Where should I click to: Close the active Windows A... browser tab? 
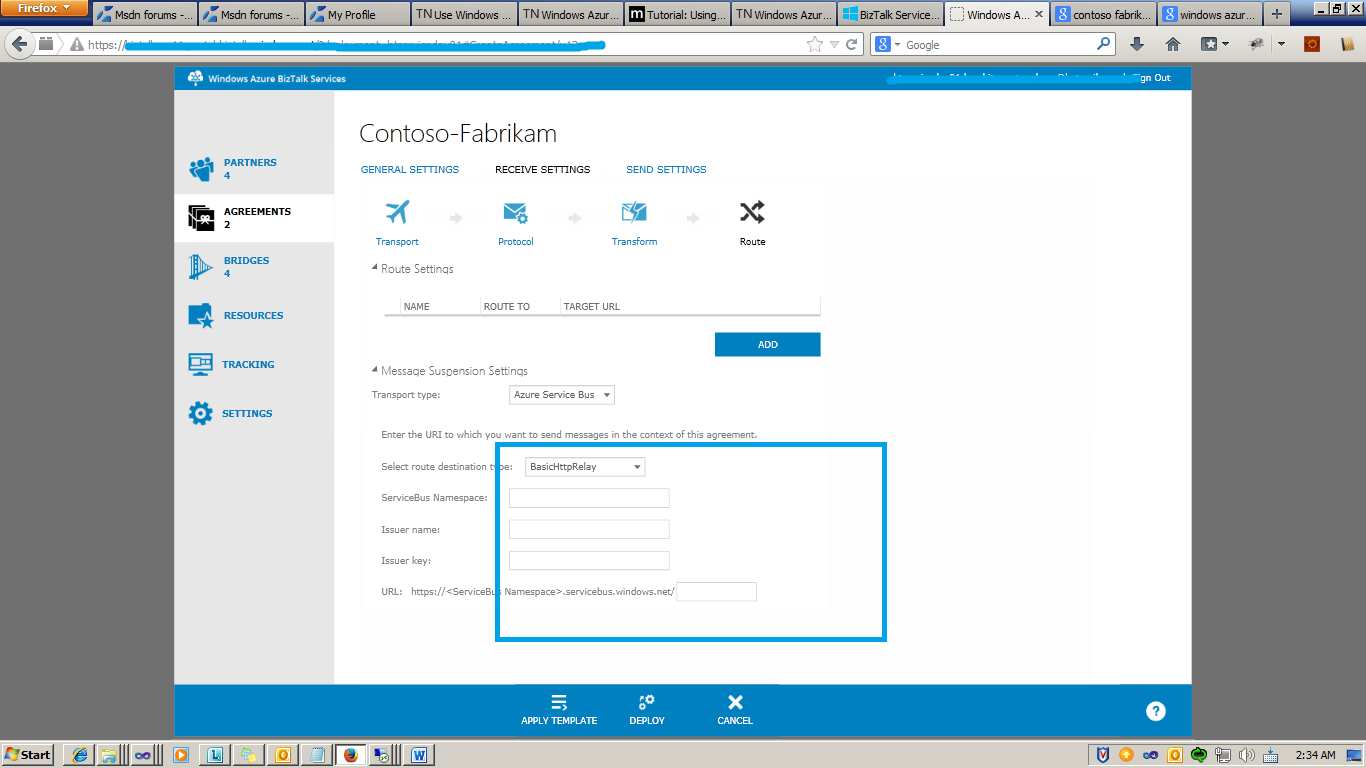coord(1038,15)
